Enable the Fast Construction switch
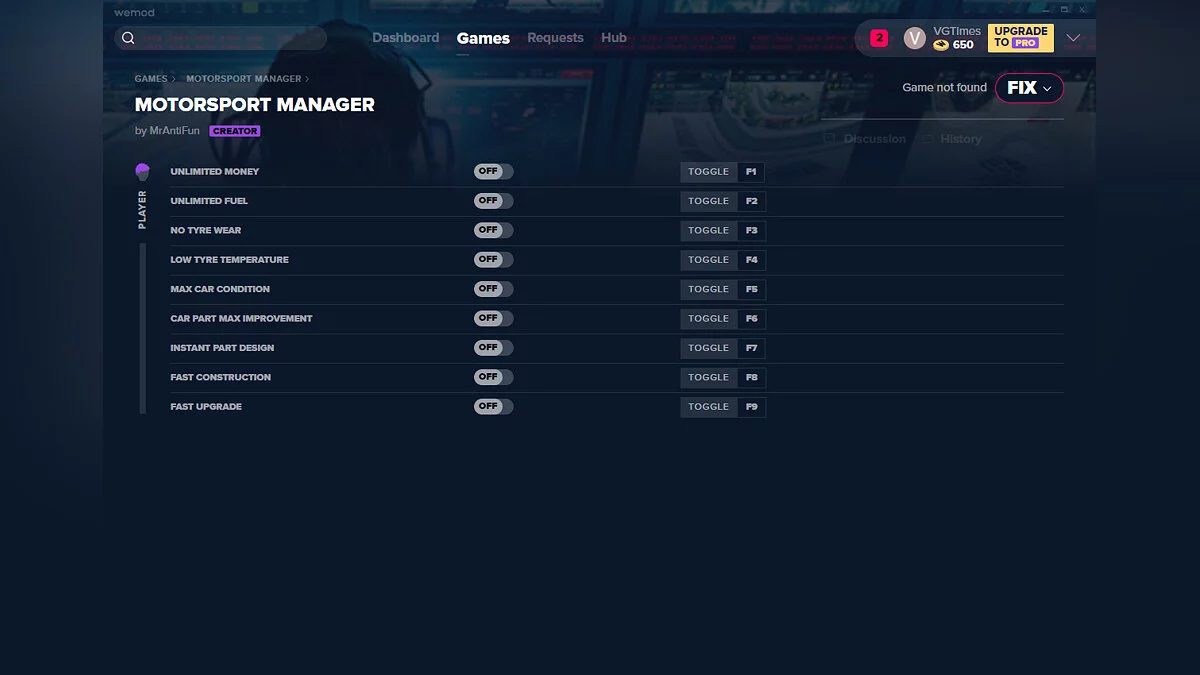 [493, 377]
